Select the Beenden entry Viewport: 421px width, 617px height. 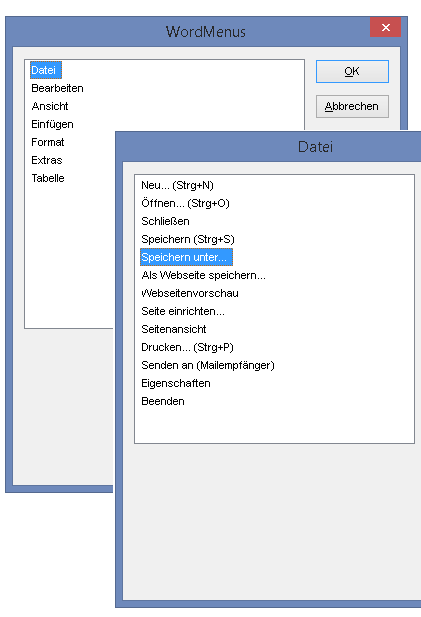tap(162, 401)
